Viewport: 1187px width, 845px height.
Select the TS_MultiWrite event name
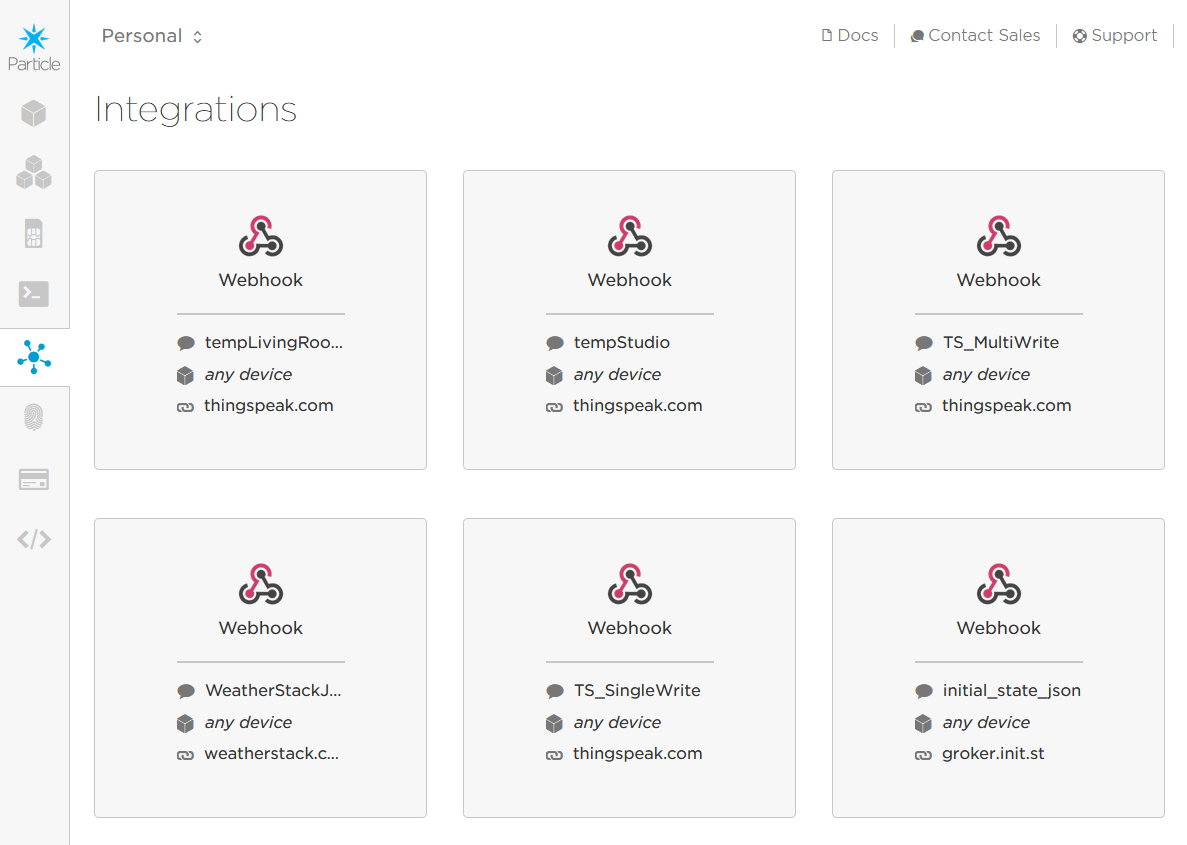pyautogui.click(x=1000, y=342)
